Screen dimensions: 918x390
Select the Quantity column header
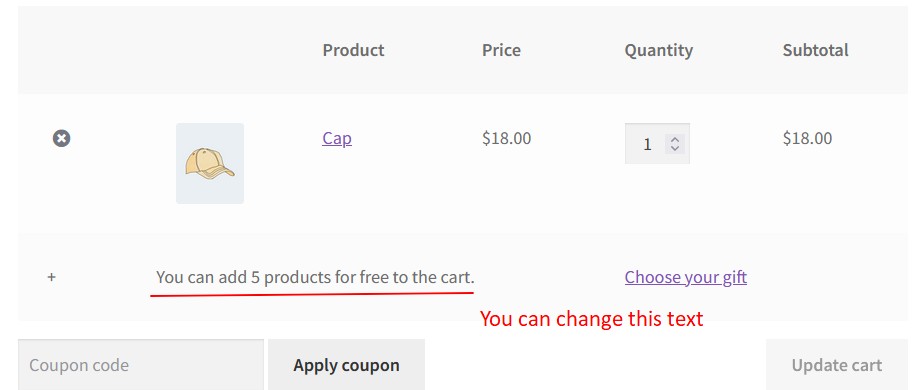pos(659,50)
